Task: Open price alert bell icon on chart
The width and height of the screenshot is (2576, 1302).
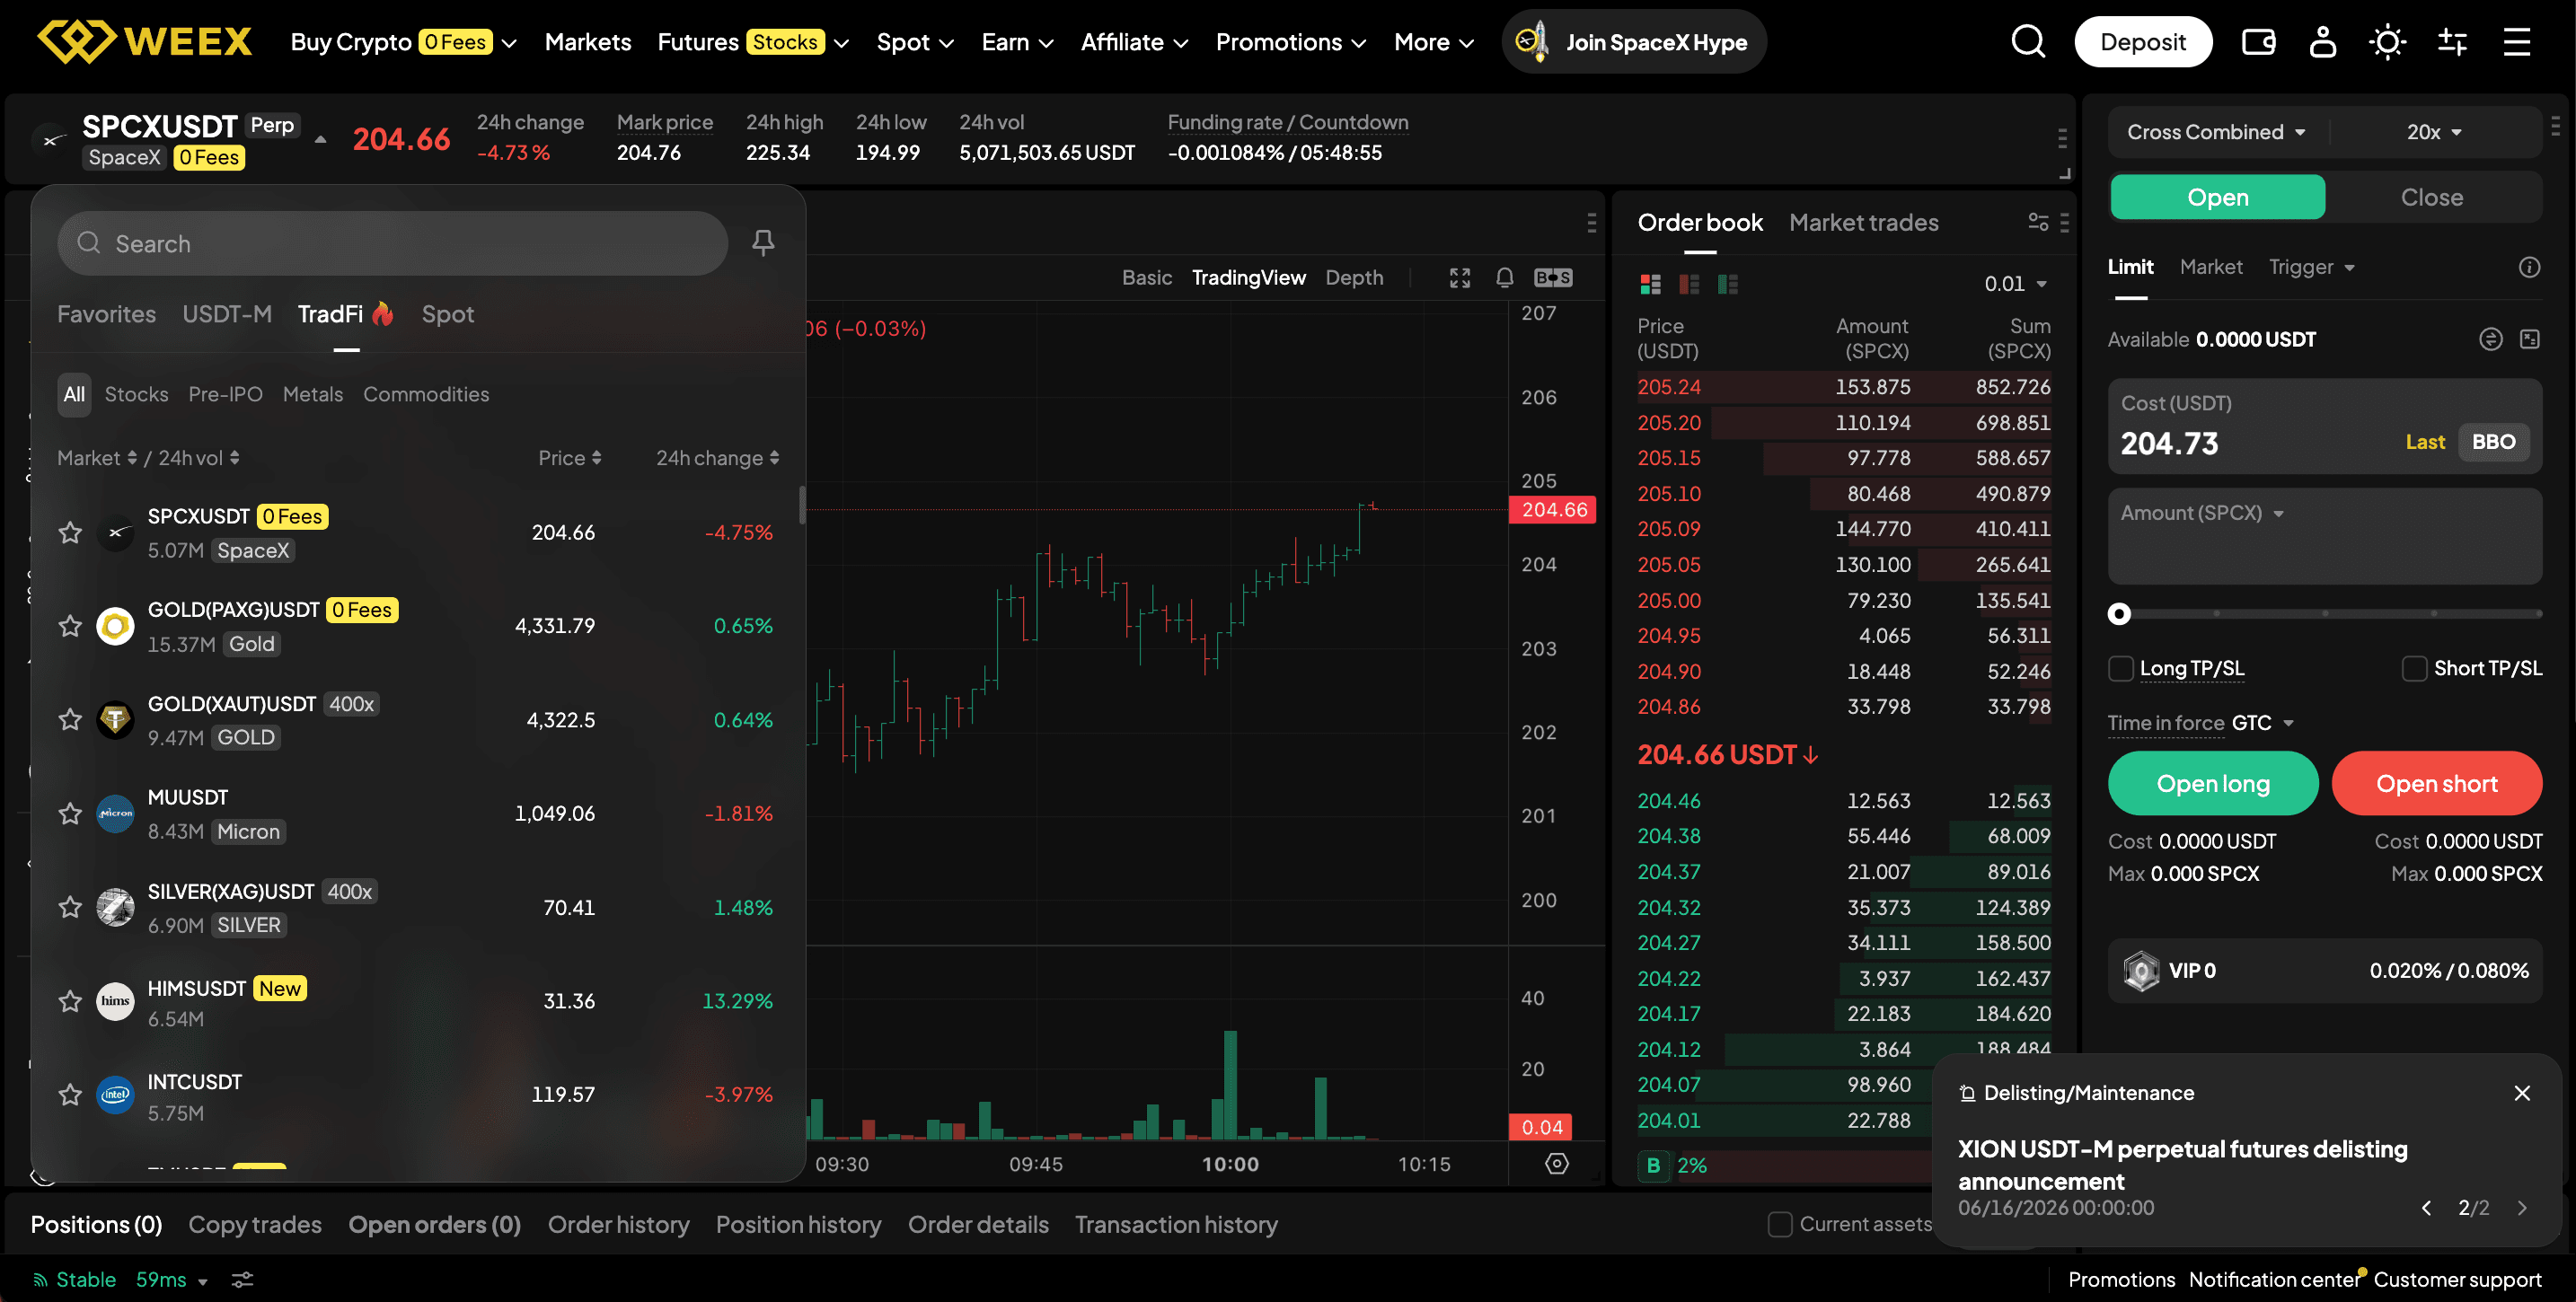Action: coord(1504,278)
